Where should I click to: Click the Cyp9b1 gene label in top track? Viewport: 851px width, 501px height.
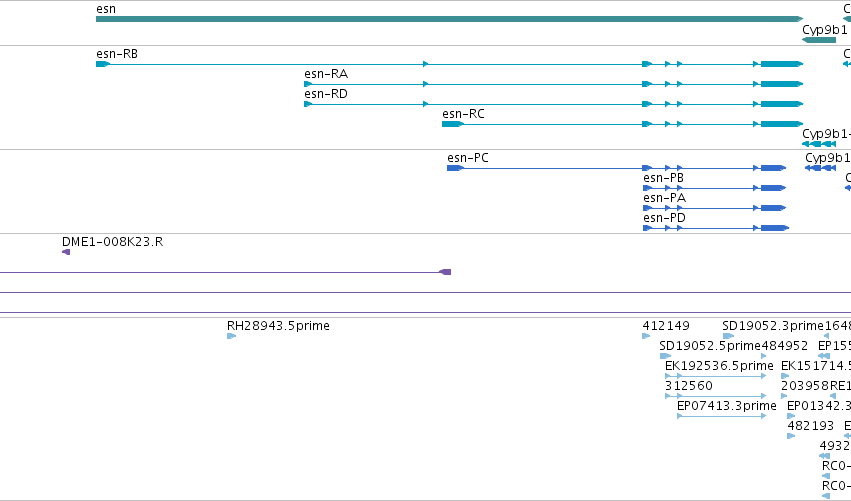[x=824, y=30]
